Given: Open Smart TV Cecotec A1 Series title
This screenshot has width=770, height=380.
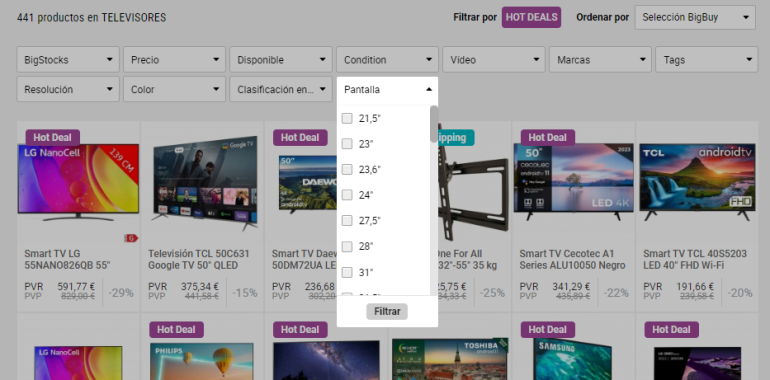Looking at the screenshot, I should [x=572, y=260].
